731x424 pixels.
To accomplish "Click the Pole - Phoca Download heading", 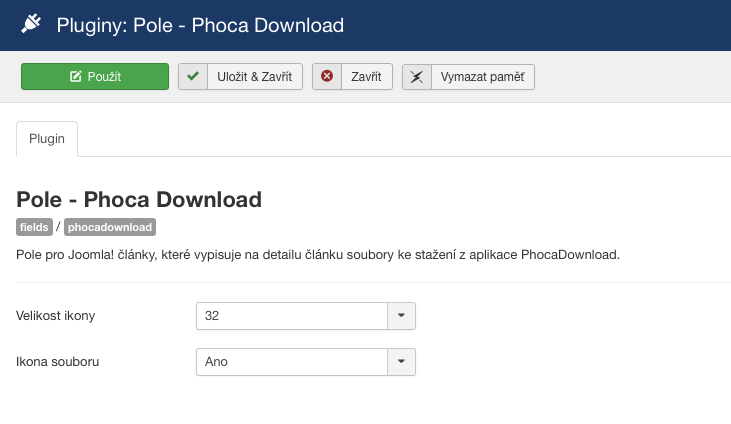I will click(139, 199).
